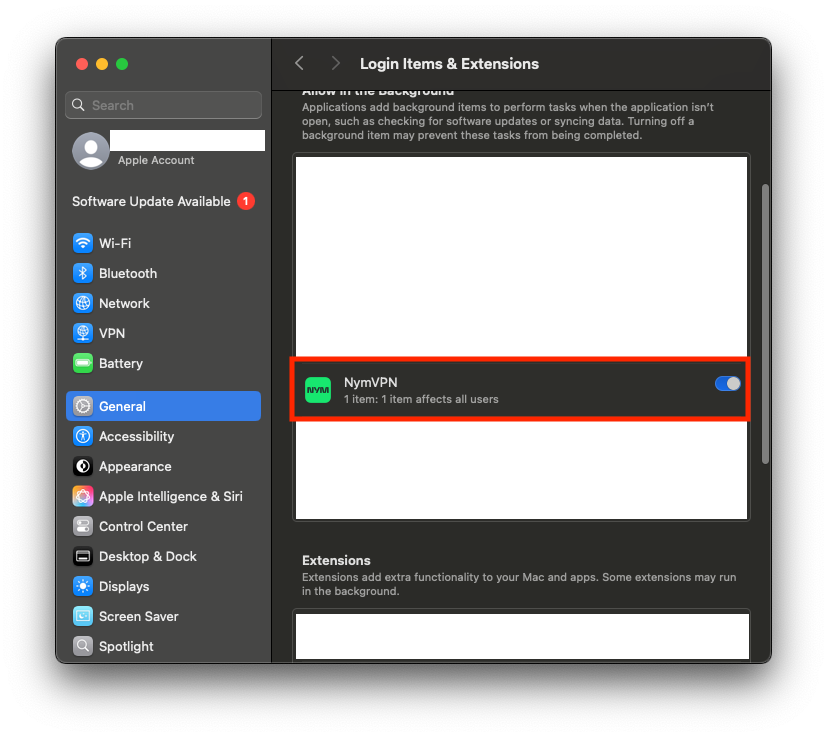Select Bluetooth in the sidebar
Screen dimensions: 827x737
pyautogui.click(x=128, y=273)
